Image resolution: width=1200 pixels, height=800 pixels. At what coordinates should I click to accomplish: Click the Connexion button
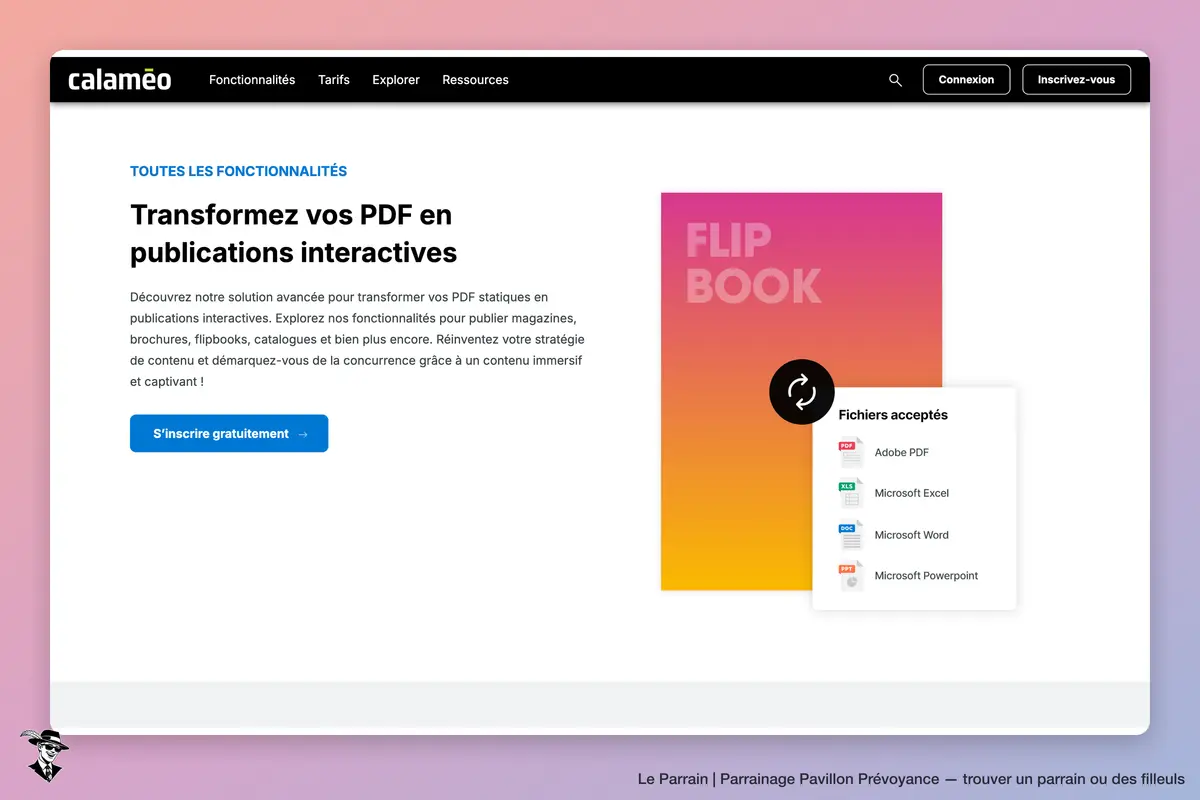[x=966, y=80]
